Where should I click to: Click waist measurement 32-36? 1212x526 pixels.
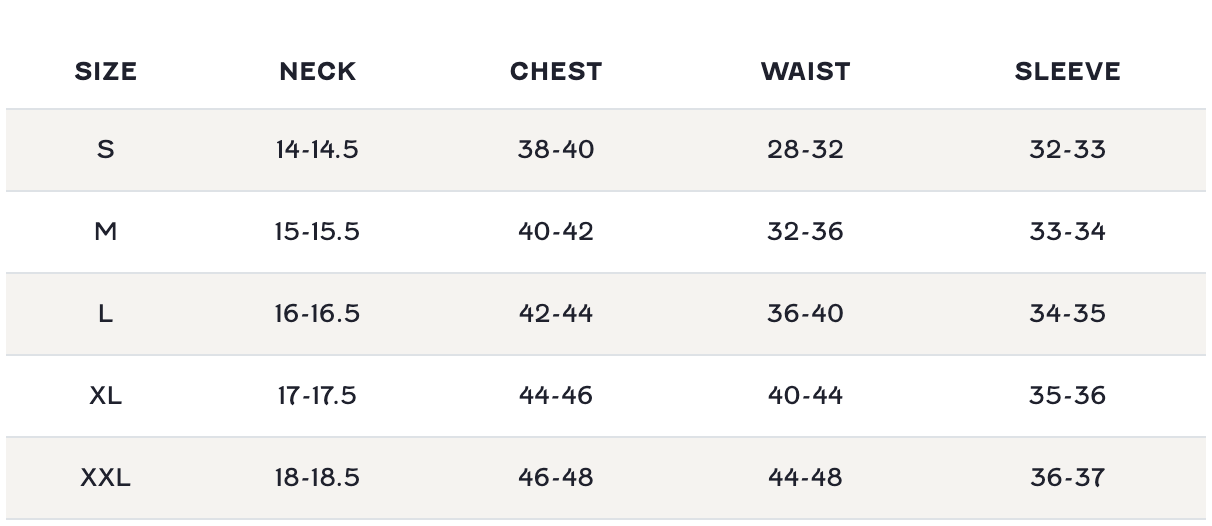click(x=805, y=232)
